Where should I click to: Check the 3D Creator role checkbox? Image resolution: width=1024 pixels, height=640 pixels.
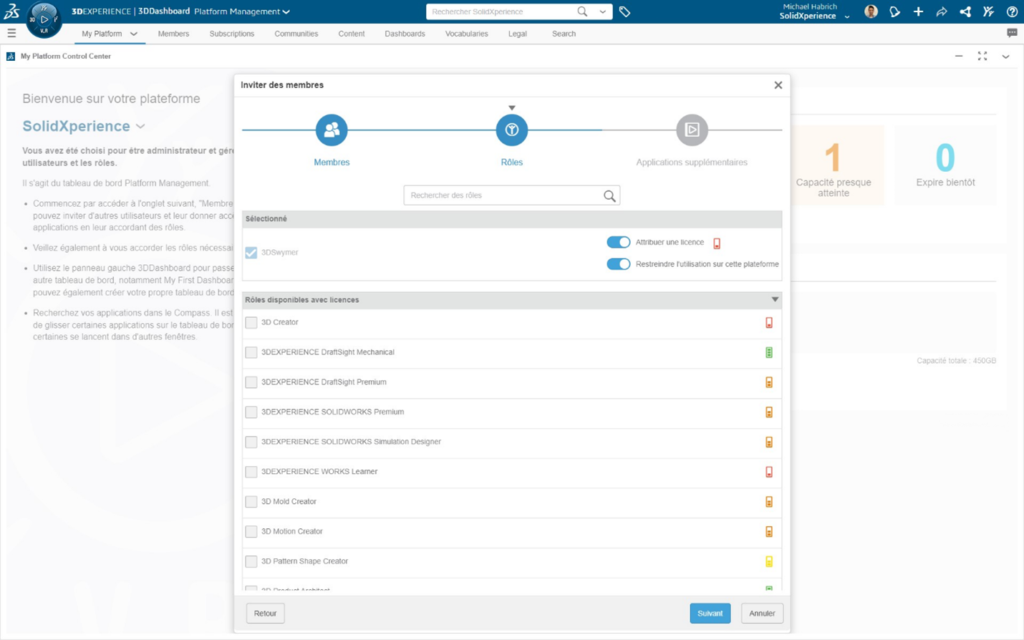pos(251,323)
